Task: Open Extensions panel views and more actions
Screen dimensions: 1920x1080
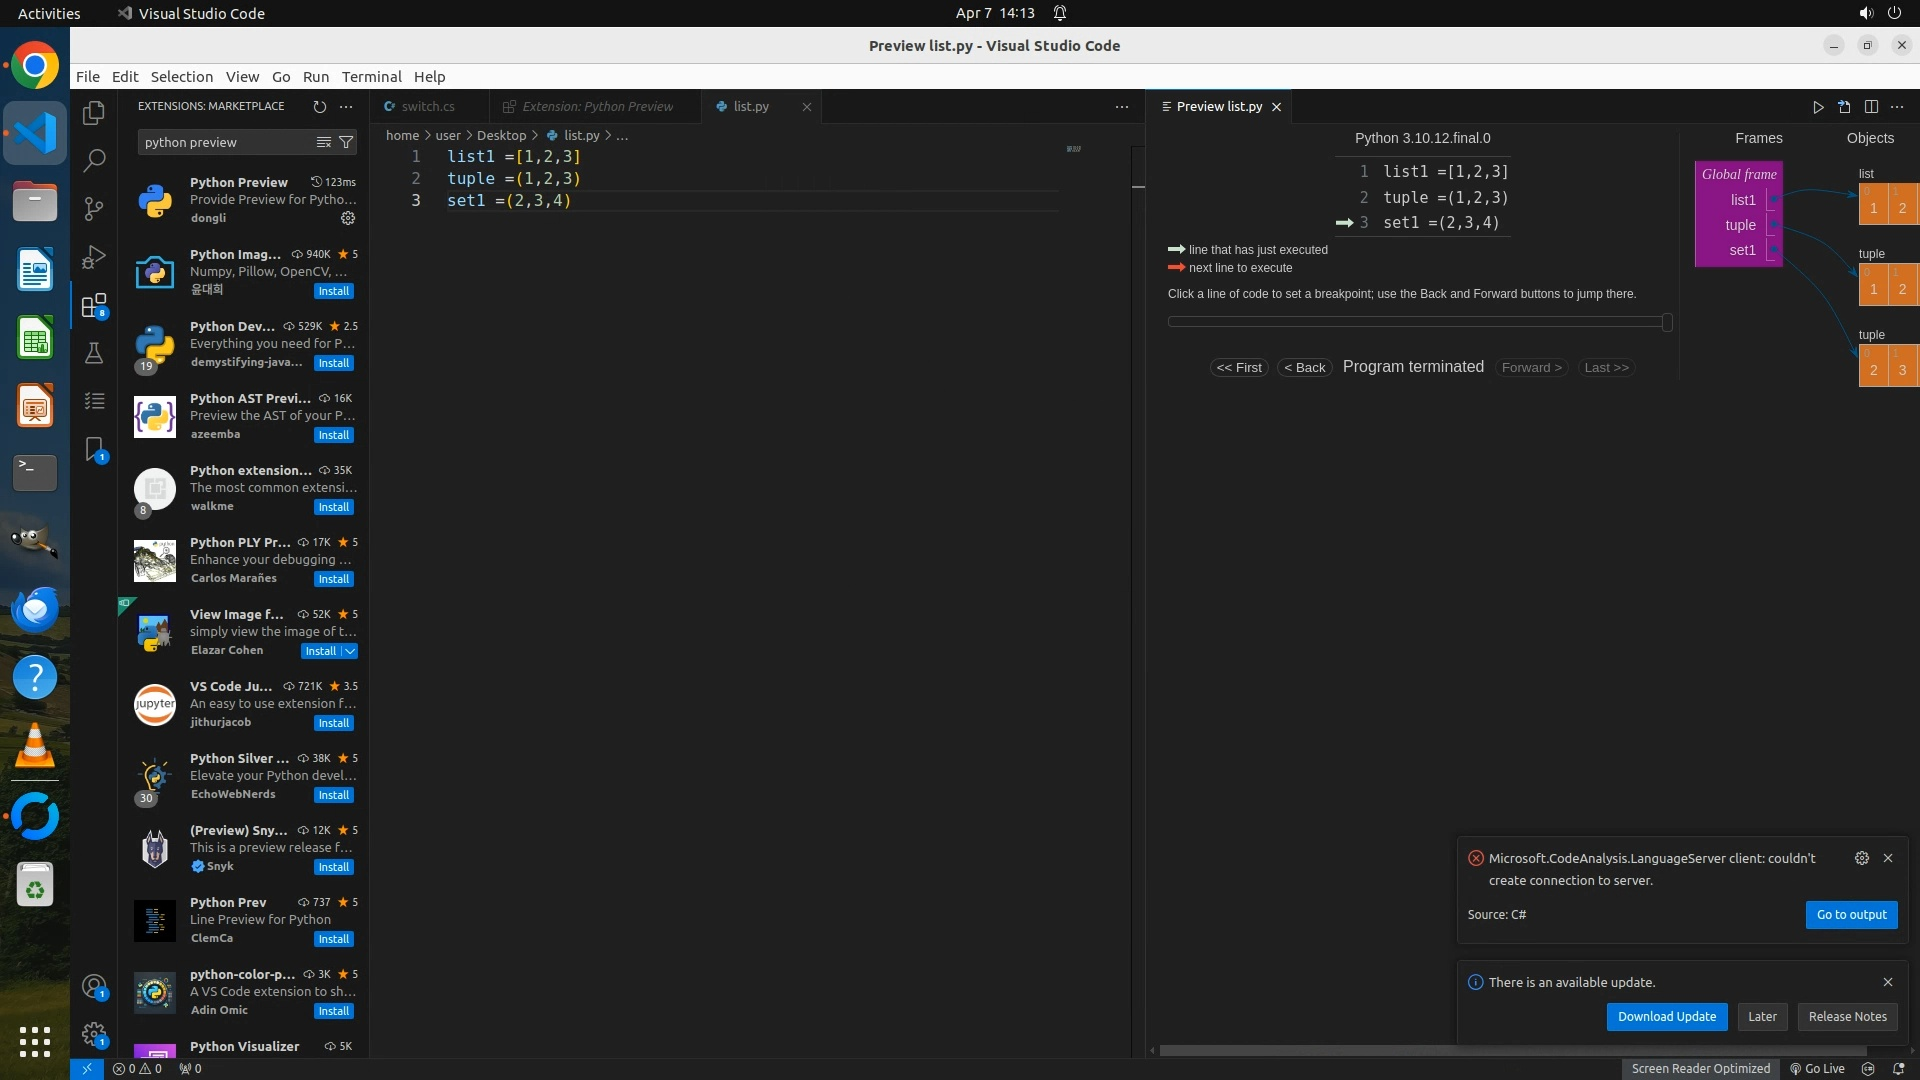Action: 346,106
